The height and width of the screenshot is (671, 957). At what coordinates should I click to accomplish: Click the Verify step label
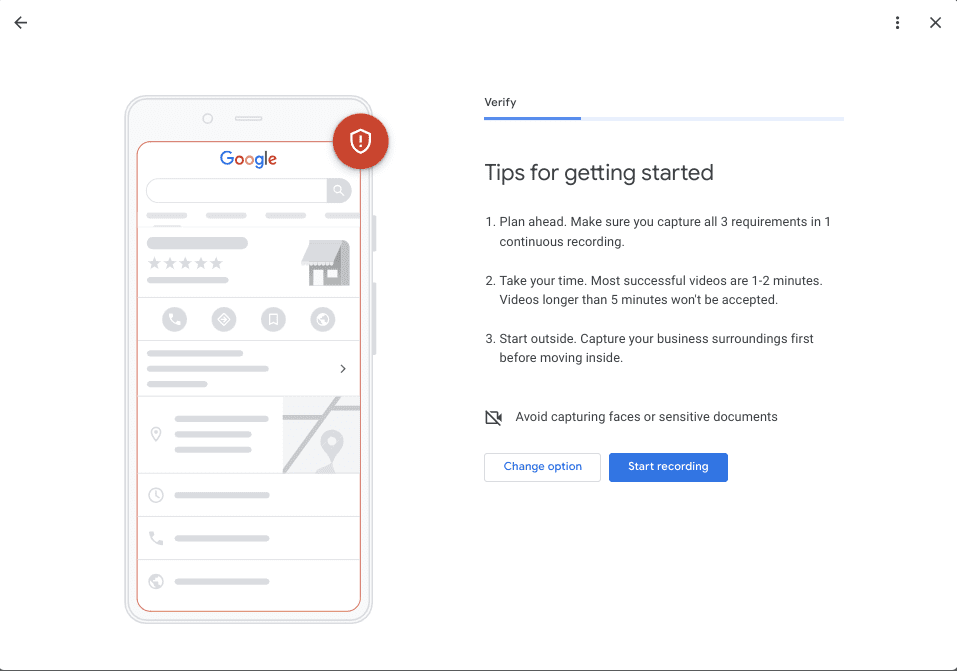coord(500,103)
